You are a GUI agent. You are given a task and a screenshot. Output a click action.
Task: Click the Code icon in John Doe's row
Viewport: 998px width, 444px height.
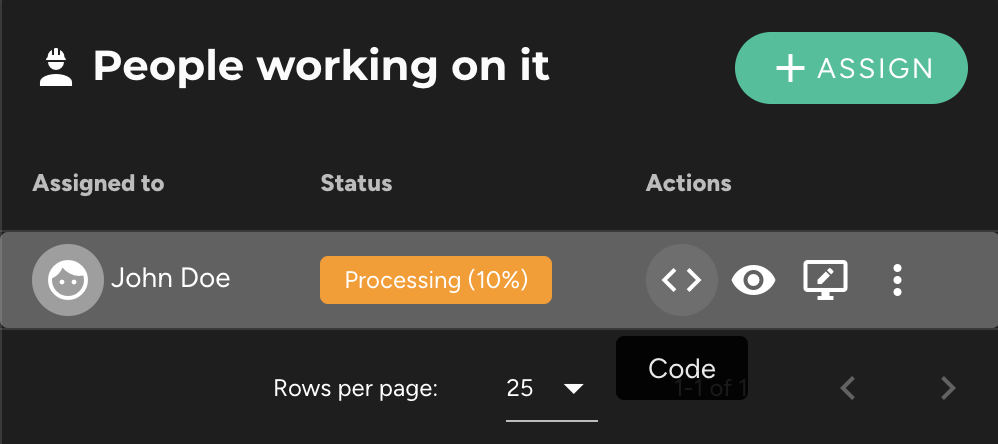pyautogui.click(x=681, y=281)
